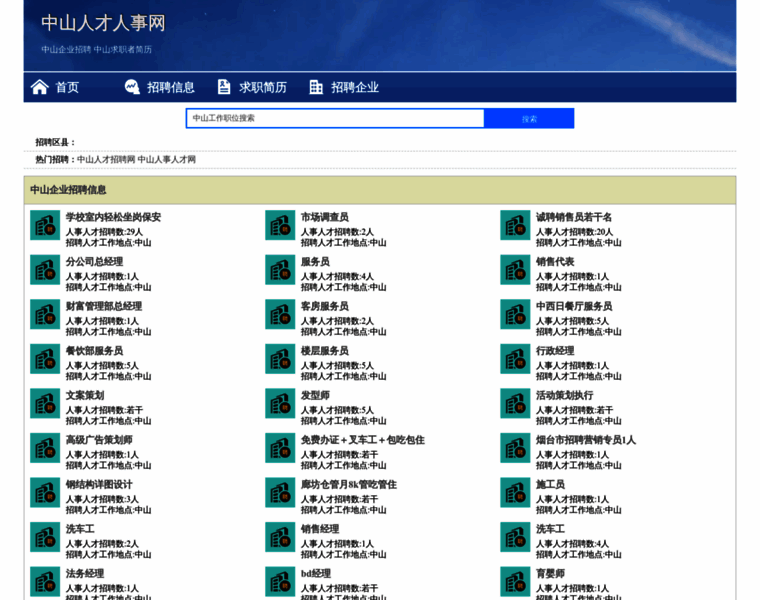The image size is (760, 600).
Task: Open the 首页 navigation tab
Action: coord(67,87)
